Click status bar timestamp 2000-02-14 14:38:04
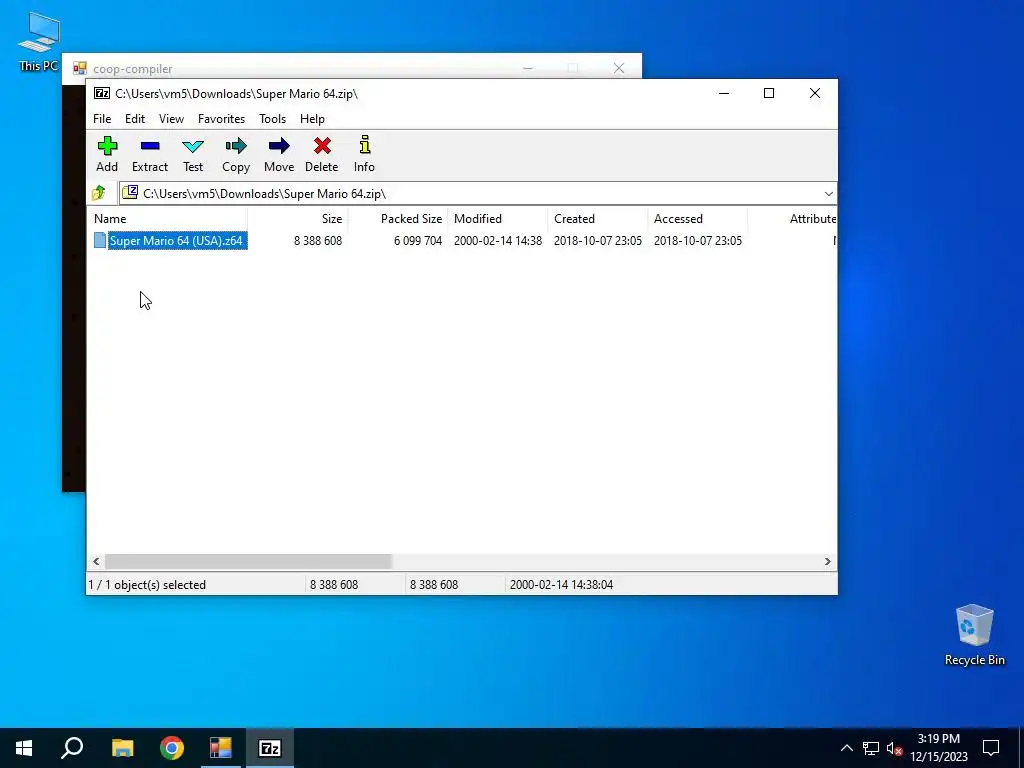Image resolution: width=1024 pixels, height=768 pixels. [561, 584]
